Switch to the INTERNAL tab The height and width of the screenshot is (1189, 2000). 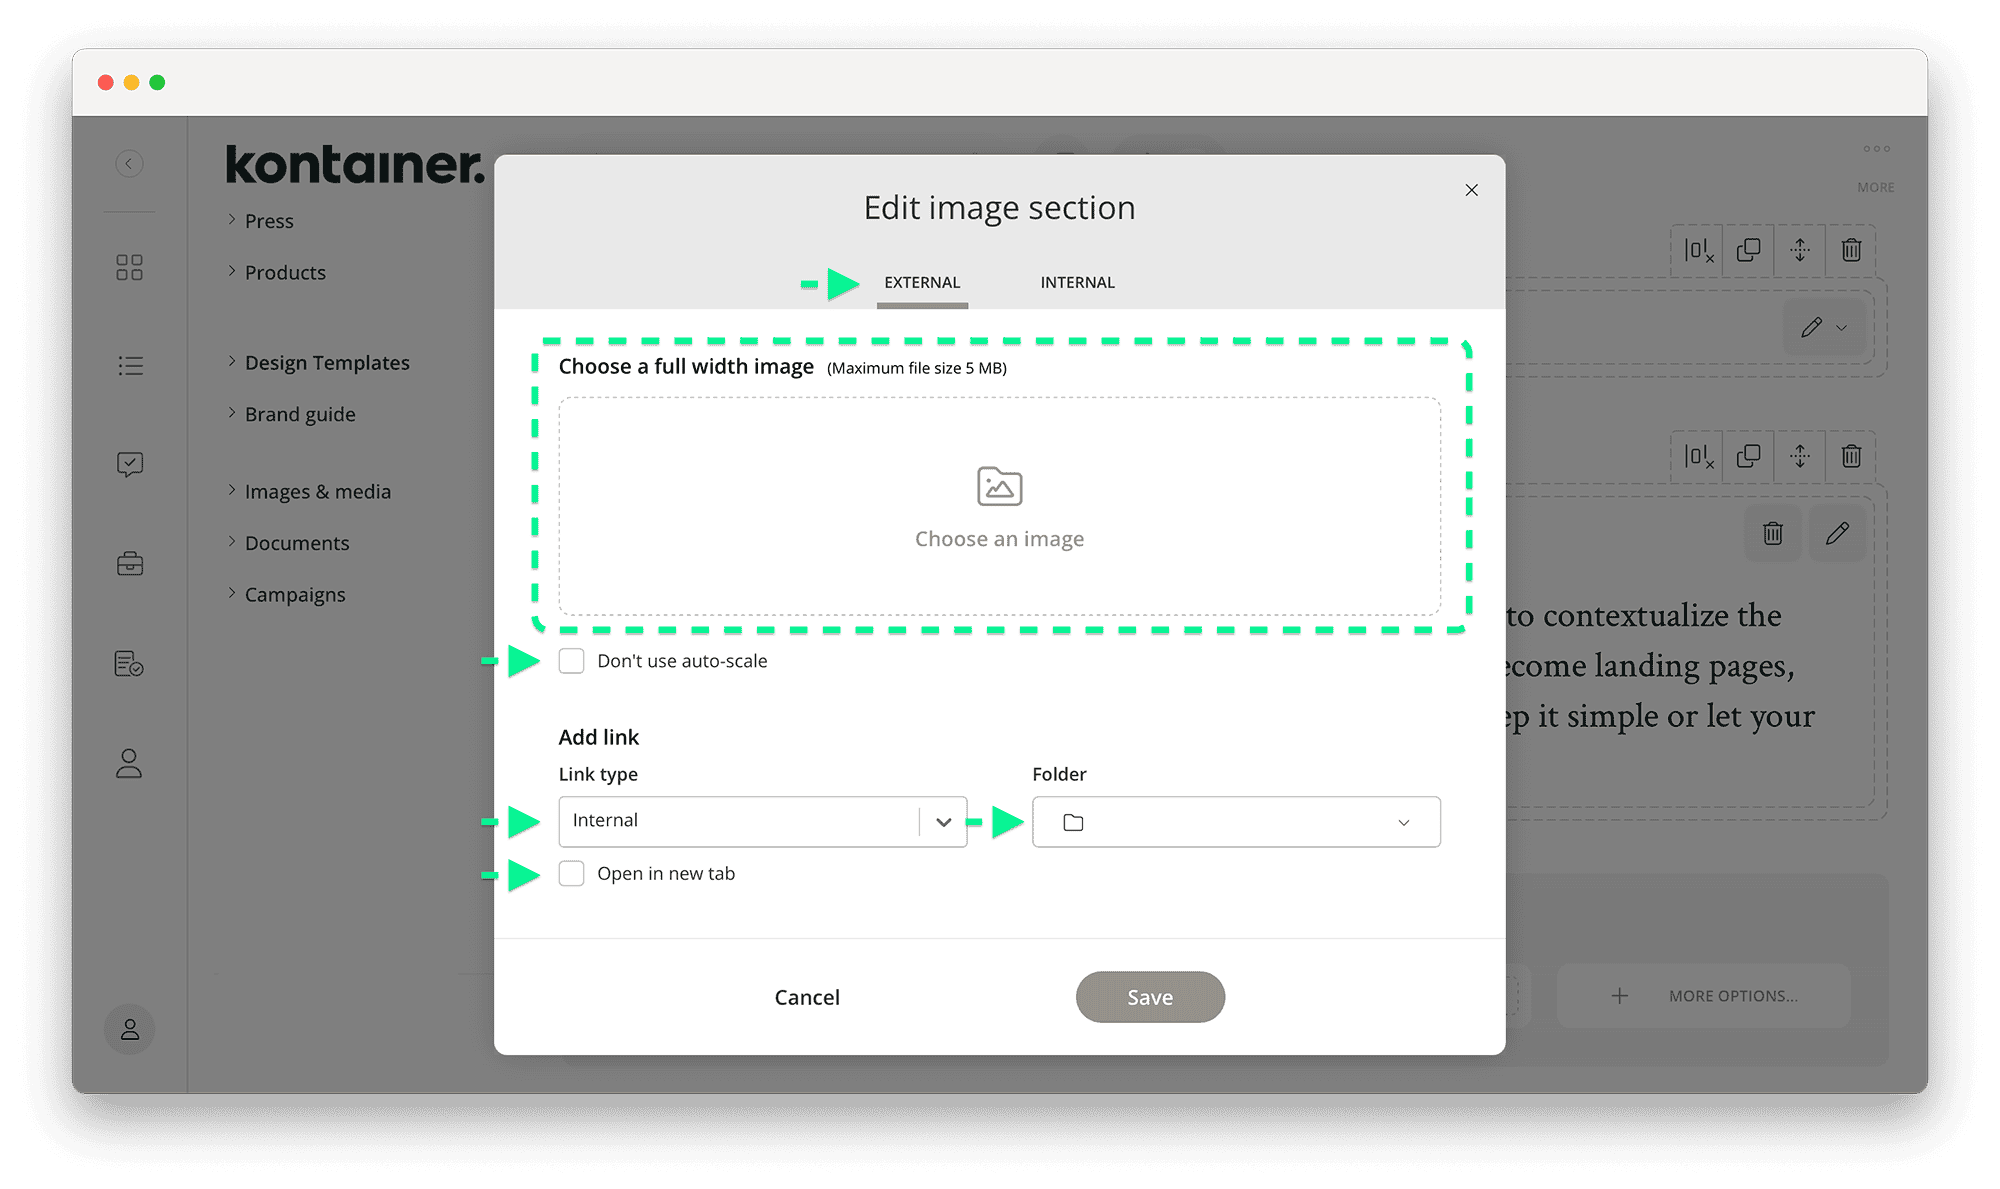[x=1077, y=282]
